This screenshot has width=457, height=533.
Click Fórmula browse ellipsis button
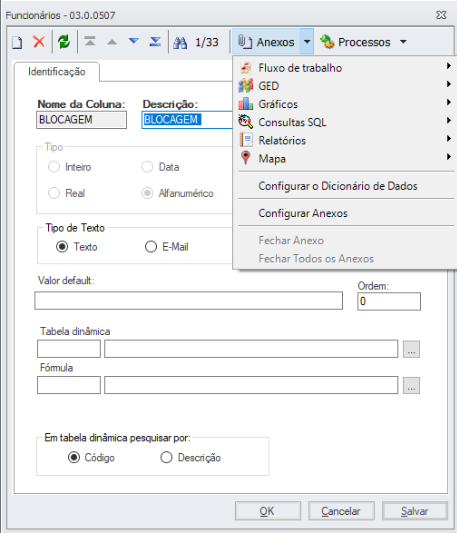[411, 385]
